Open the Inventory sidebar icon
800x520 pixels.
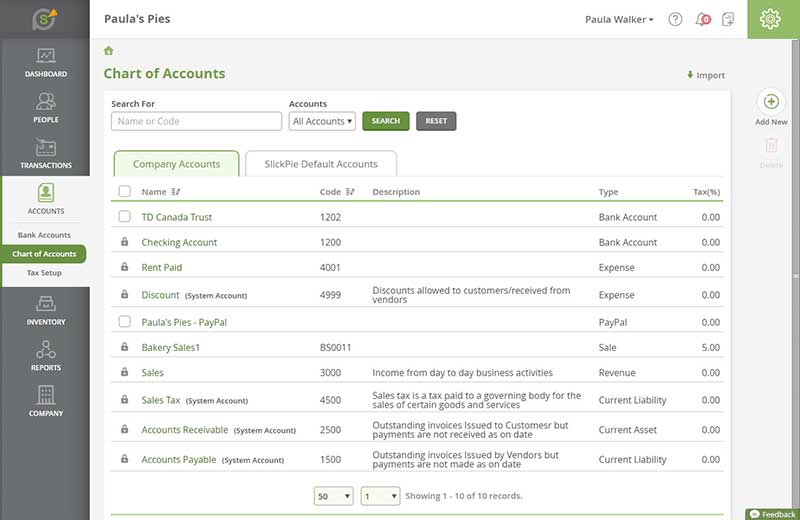(x=45, y=306)
